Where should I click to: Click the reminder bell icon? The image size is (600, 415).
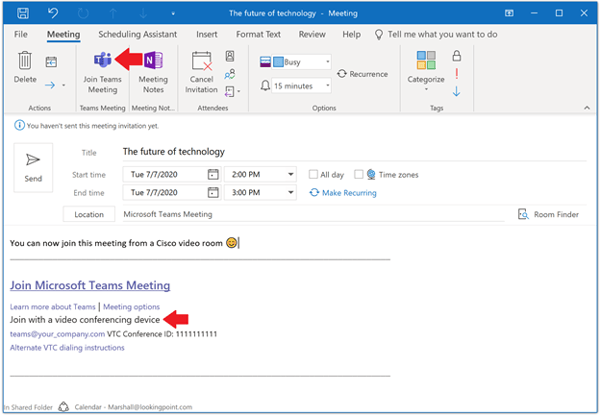265,85
